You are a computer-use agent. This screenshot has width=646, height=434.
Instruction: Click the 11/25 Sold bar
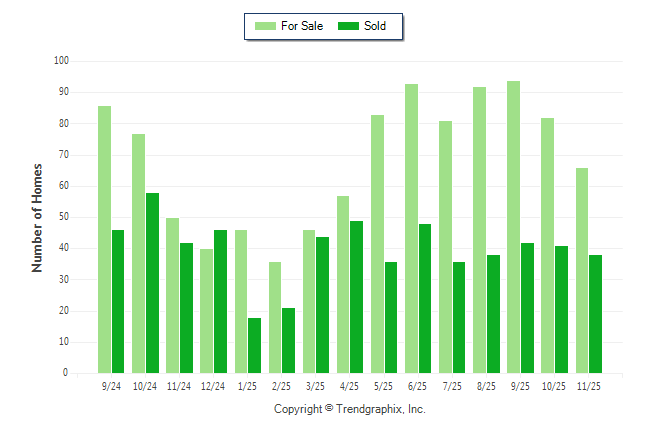pos(596,314)
